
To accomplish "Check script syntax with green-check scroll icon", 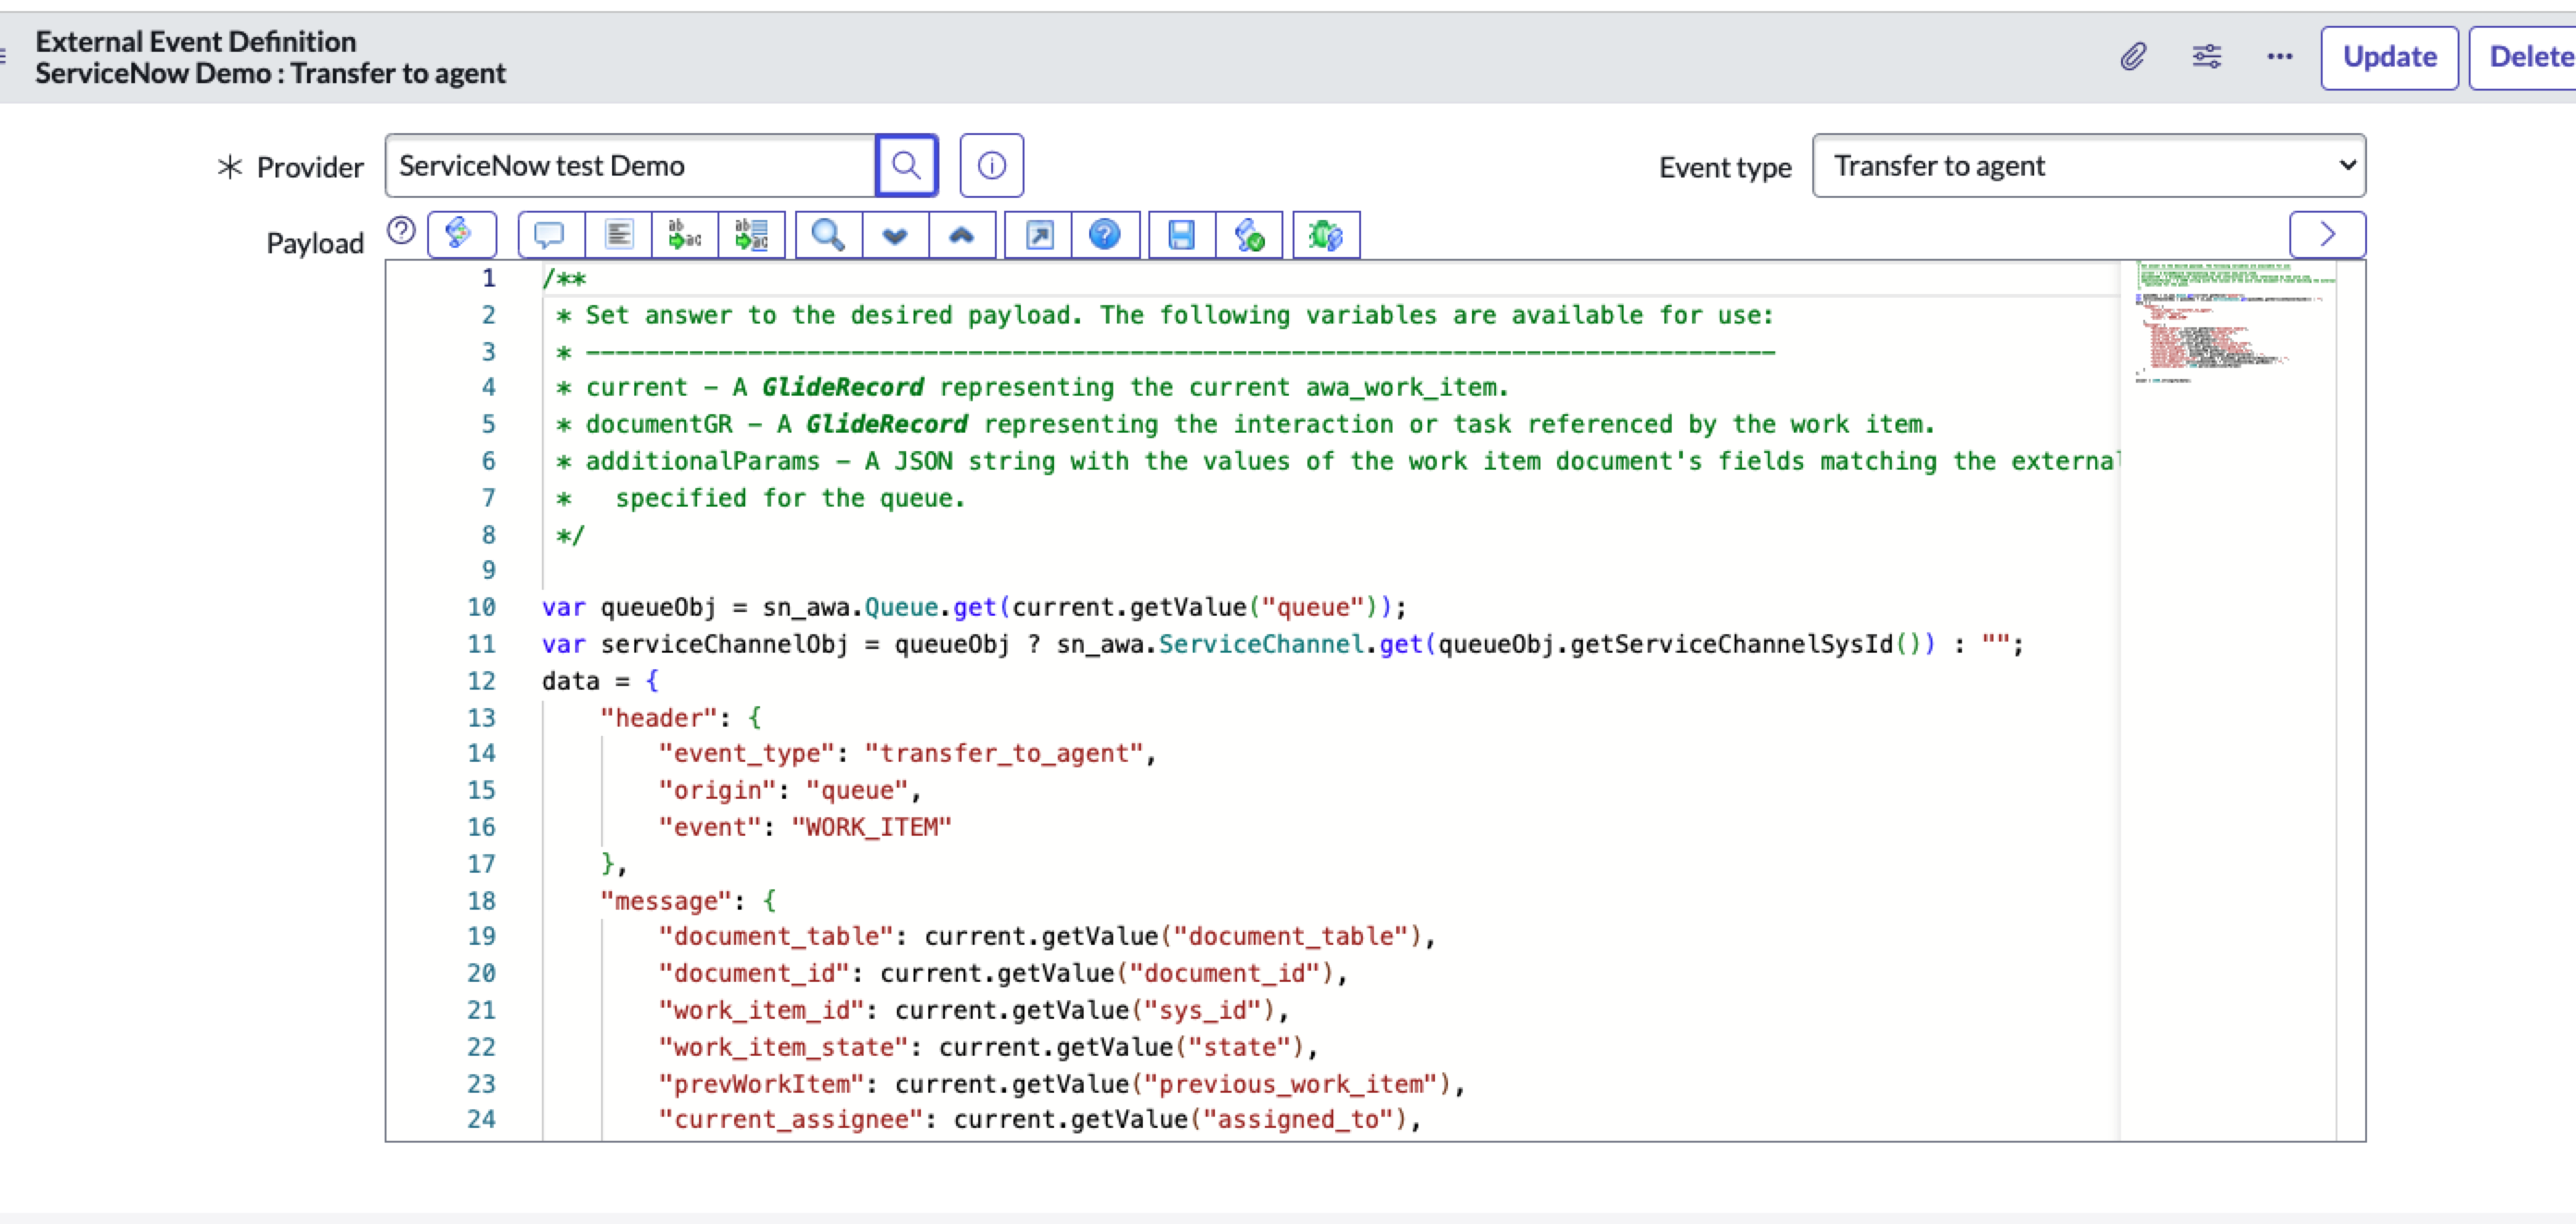I will [1249, 235].
